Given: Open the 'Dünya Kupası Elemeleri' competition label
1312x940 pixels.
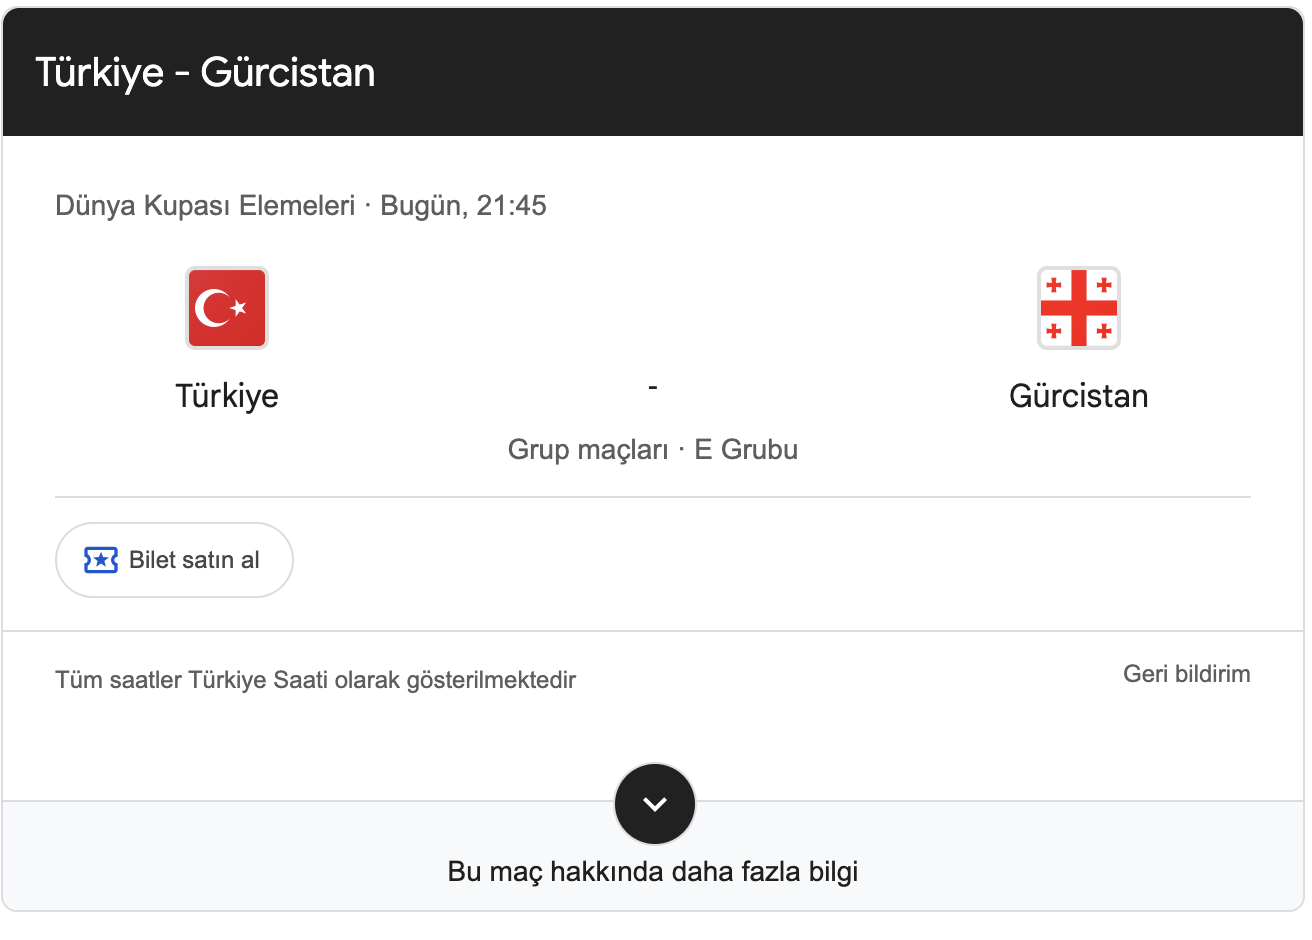Looking at the screenshot, I should [205, 206].
